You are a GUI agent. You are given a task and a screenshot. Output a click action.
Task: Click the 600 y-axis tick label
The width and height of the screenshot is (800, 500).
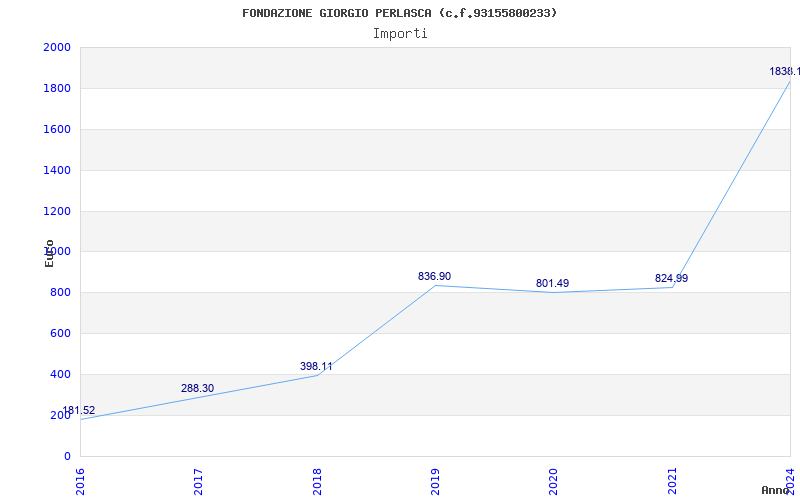click(60, 334)
